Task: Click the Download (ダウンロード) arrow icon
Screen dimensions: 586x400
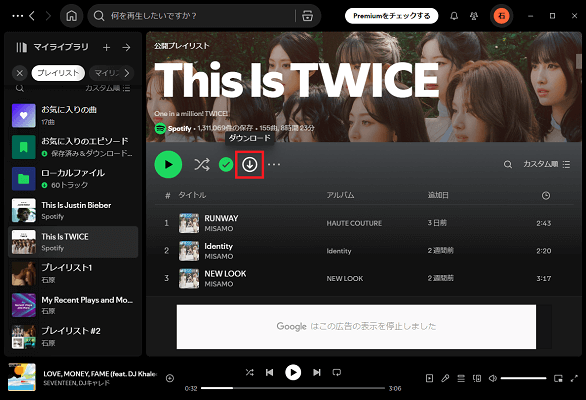Action: (x=250, y=164)
